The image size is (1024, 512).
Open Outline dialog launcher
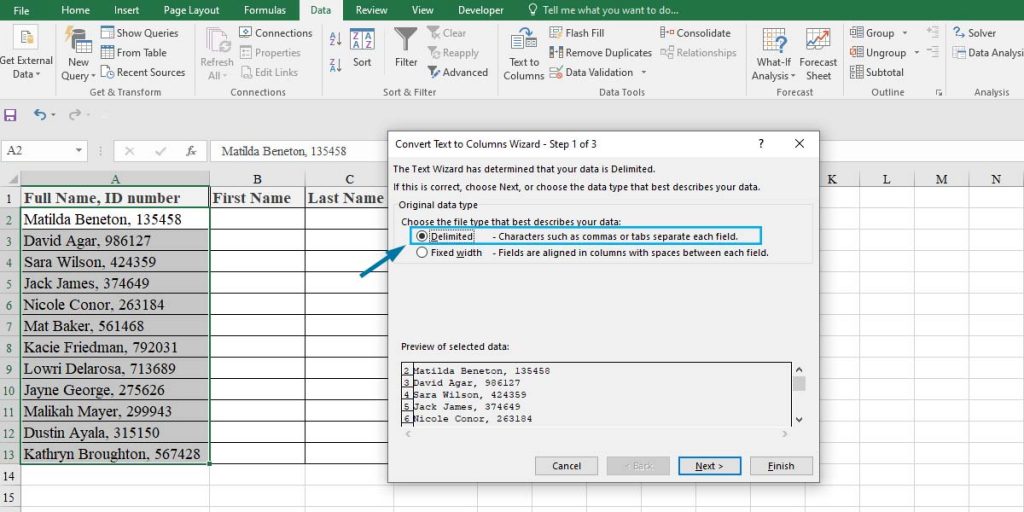tap(938, 93)
